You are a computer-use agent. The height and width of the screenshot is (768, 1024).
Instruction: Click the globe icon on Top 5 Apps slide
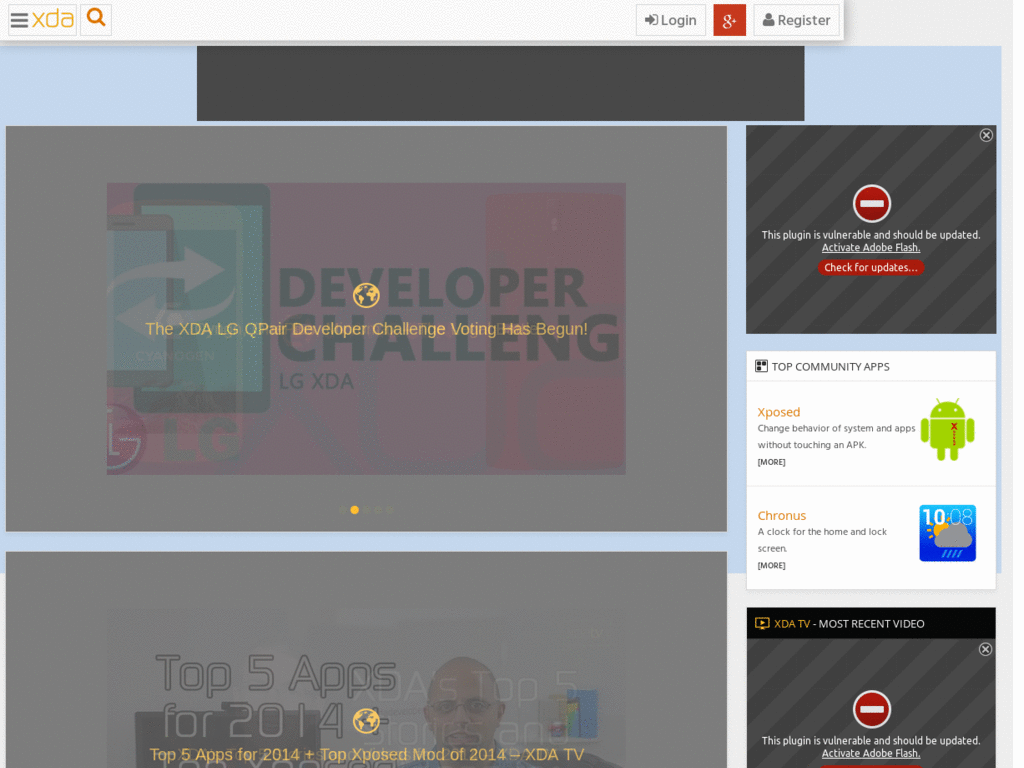pos(366,721)
